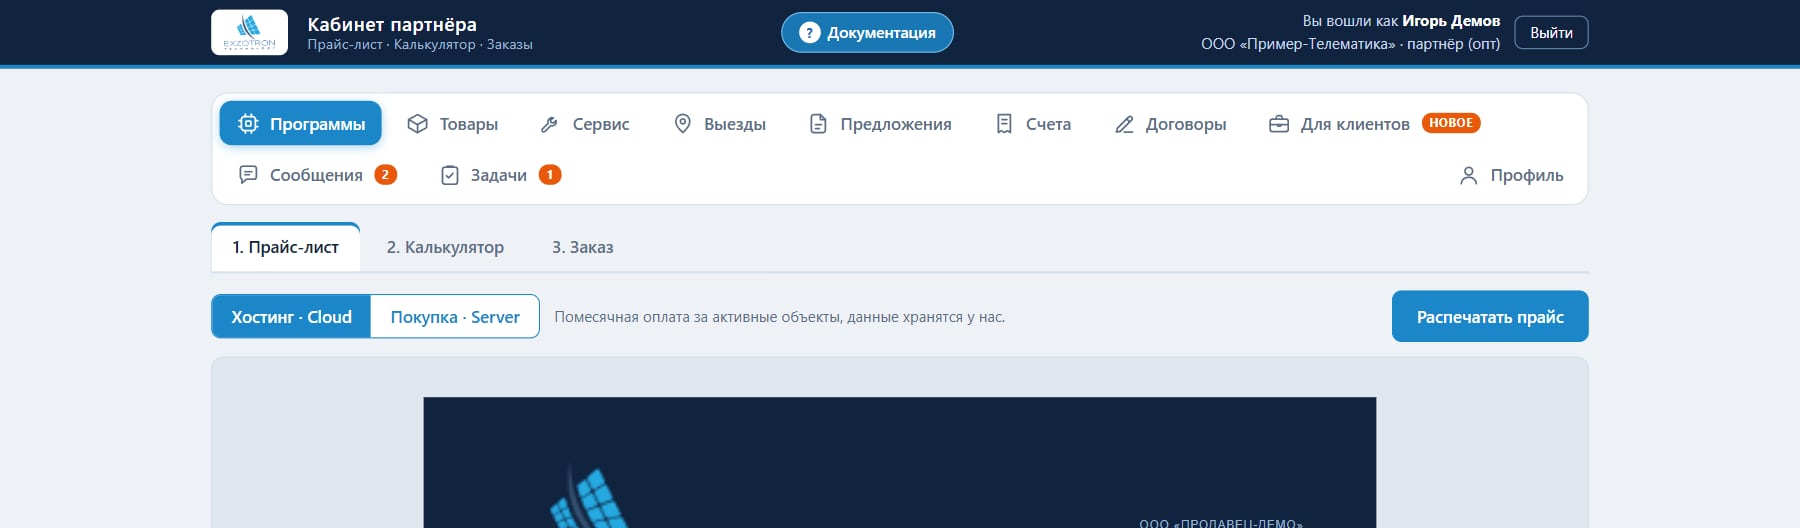Image resolution: width=1800 pixels, height=528 pixels.
Task: Switch to the 2. Калькулятор tab
Action: coord(445,247)
